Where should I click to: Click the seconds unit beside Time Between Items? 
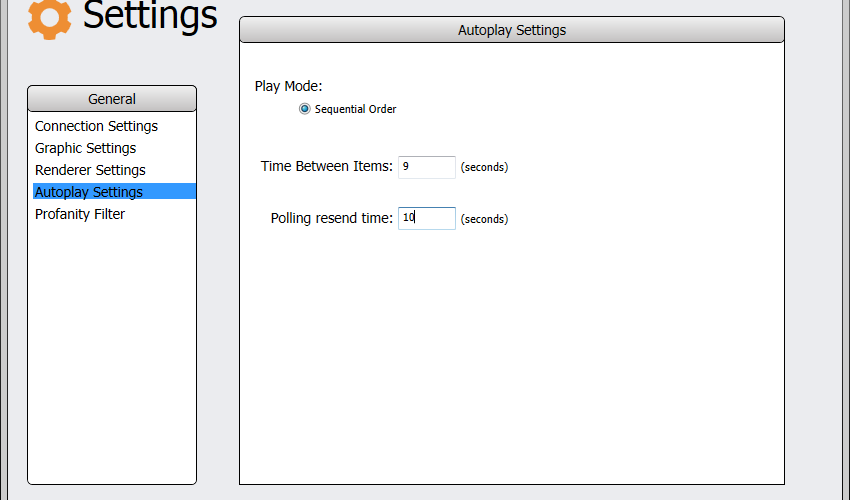484,167
